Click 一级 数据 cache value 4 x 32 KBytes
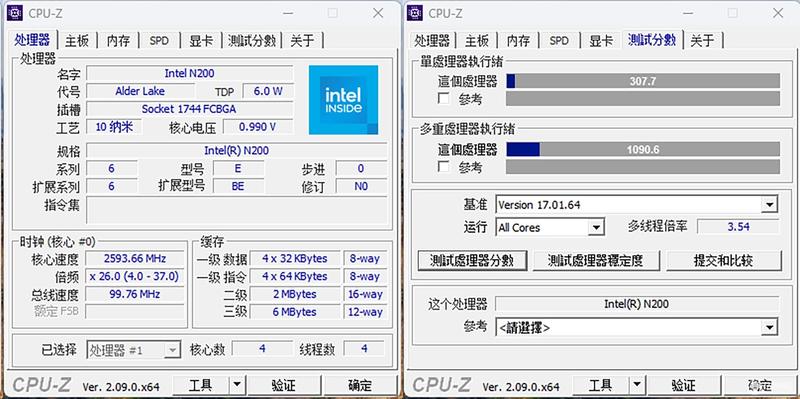Image resolution: width=800 pixels, height=399 pixels. click(x=294, y=259)
